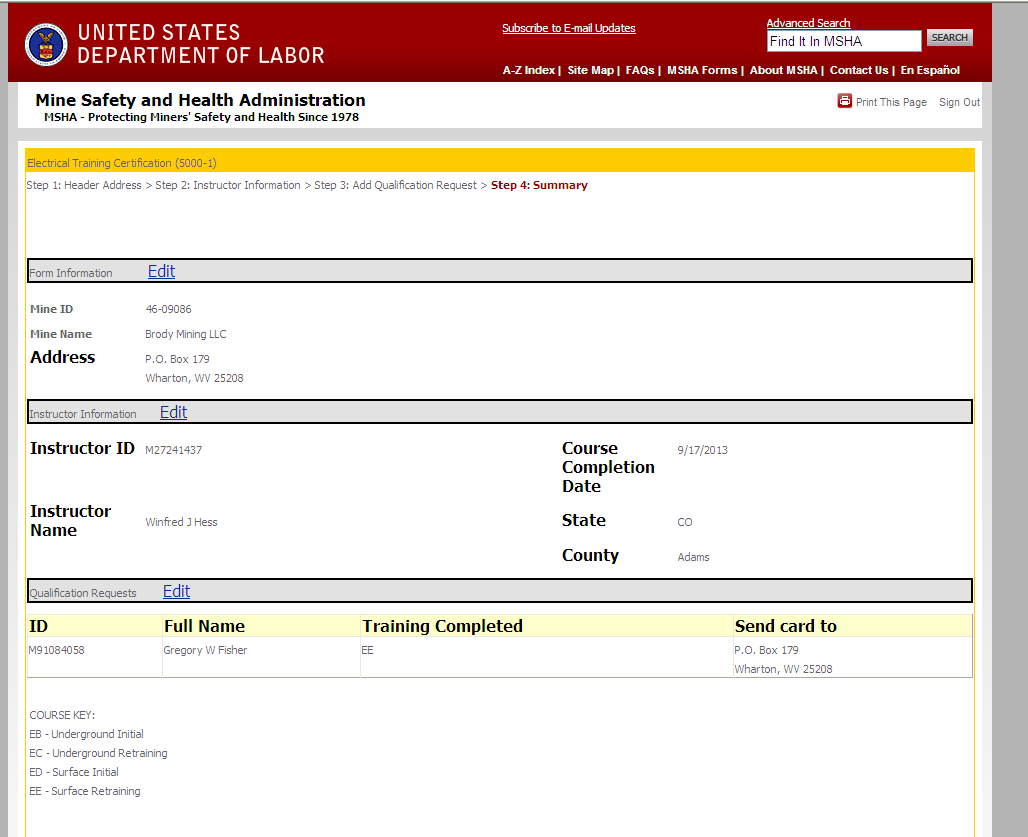Open the FAQs menu link
Image resolution: width=1028 pixels, height=837 pixels.
point(640,70)
